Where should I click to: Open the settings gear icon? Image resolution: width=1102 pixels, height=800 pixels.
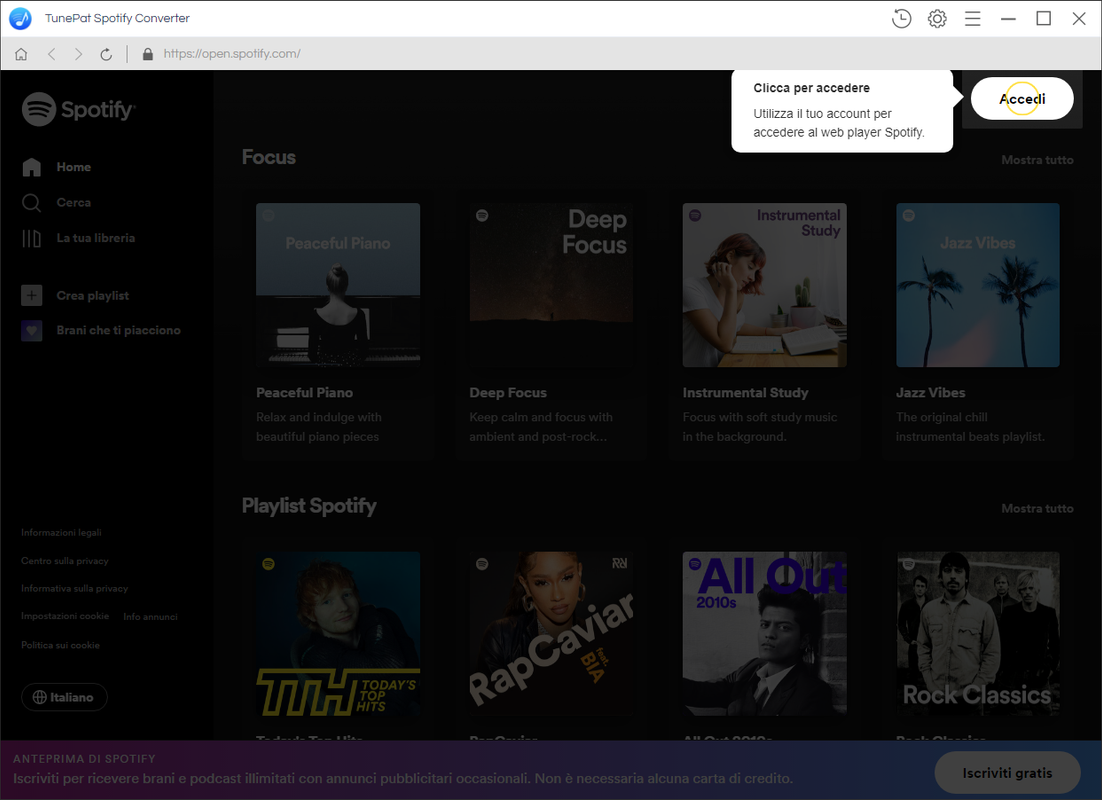pos(937,18)
